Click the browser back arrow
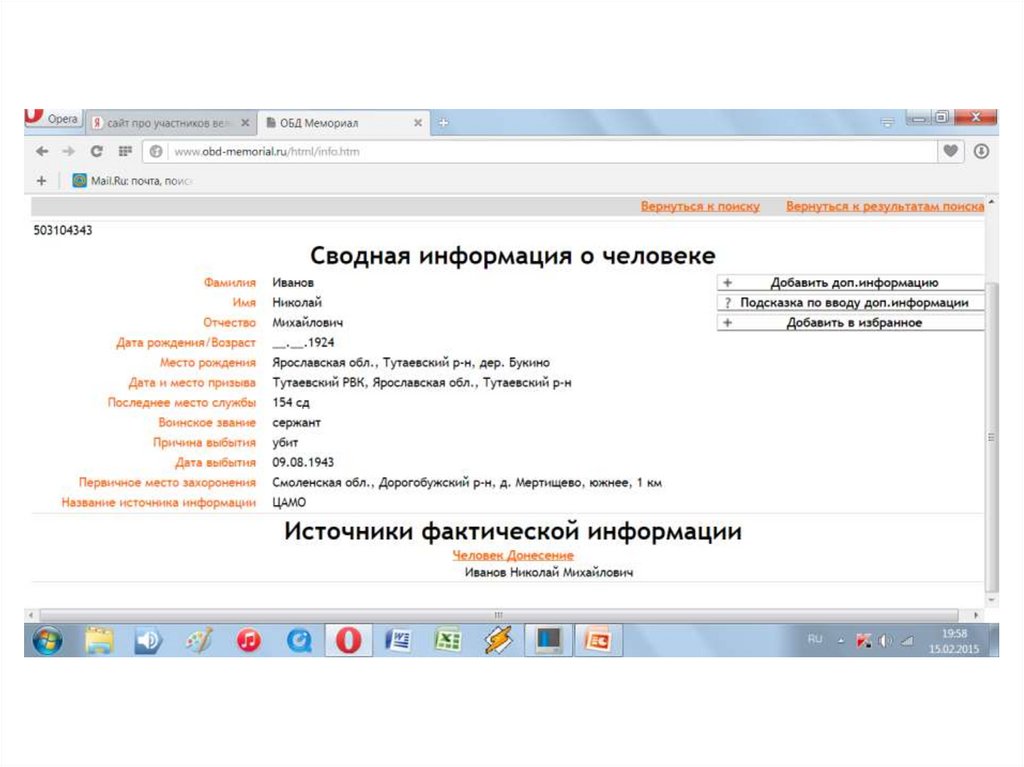 tap(41, 151)
